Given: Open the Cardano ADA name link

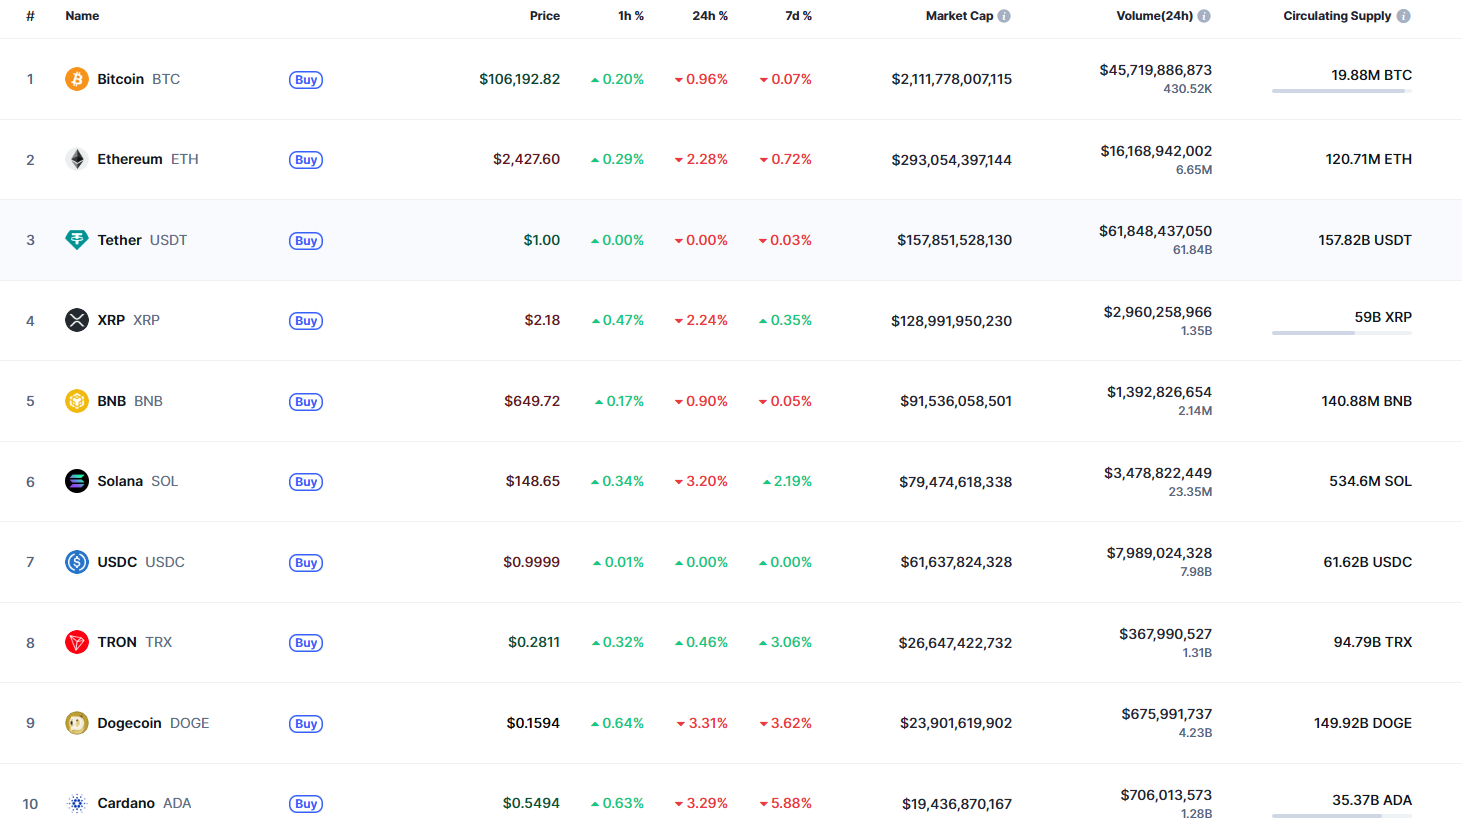Looking at the screenshot, I should 144,803.
